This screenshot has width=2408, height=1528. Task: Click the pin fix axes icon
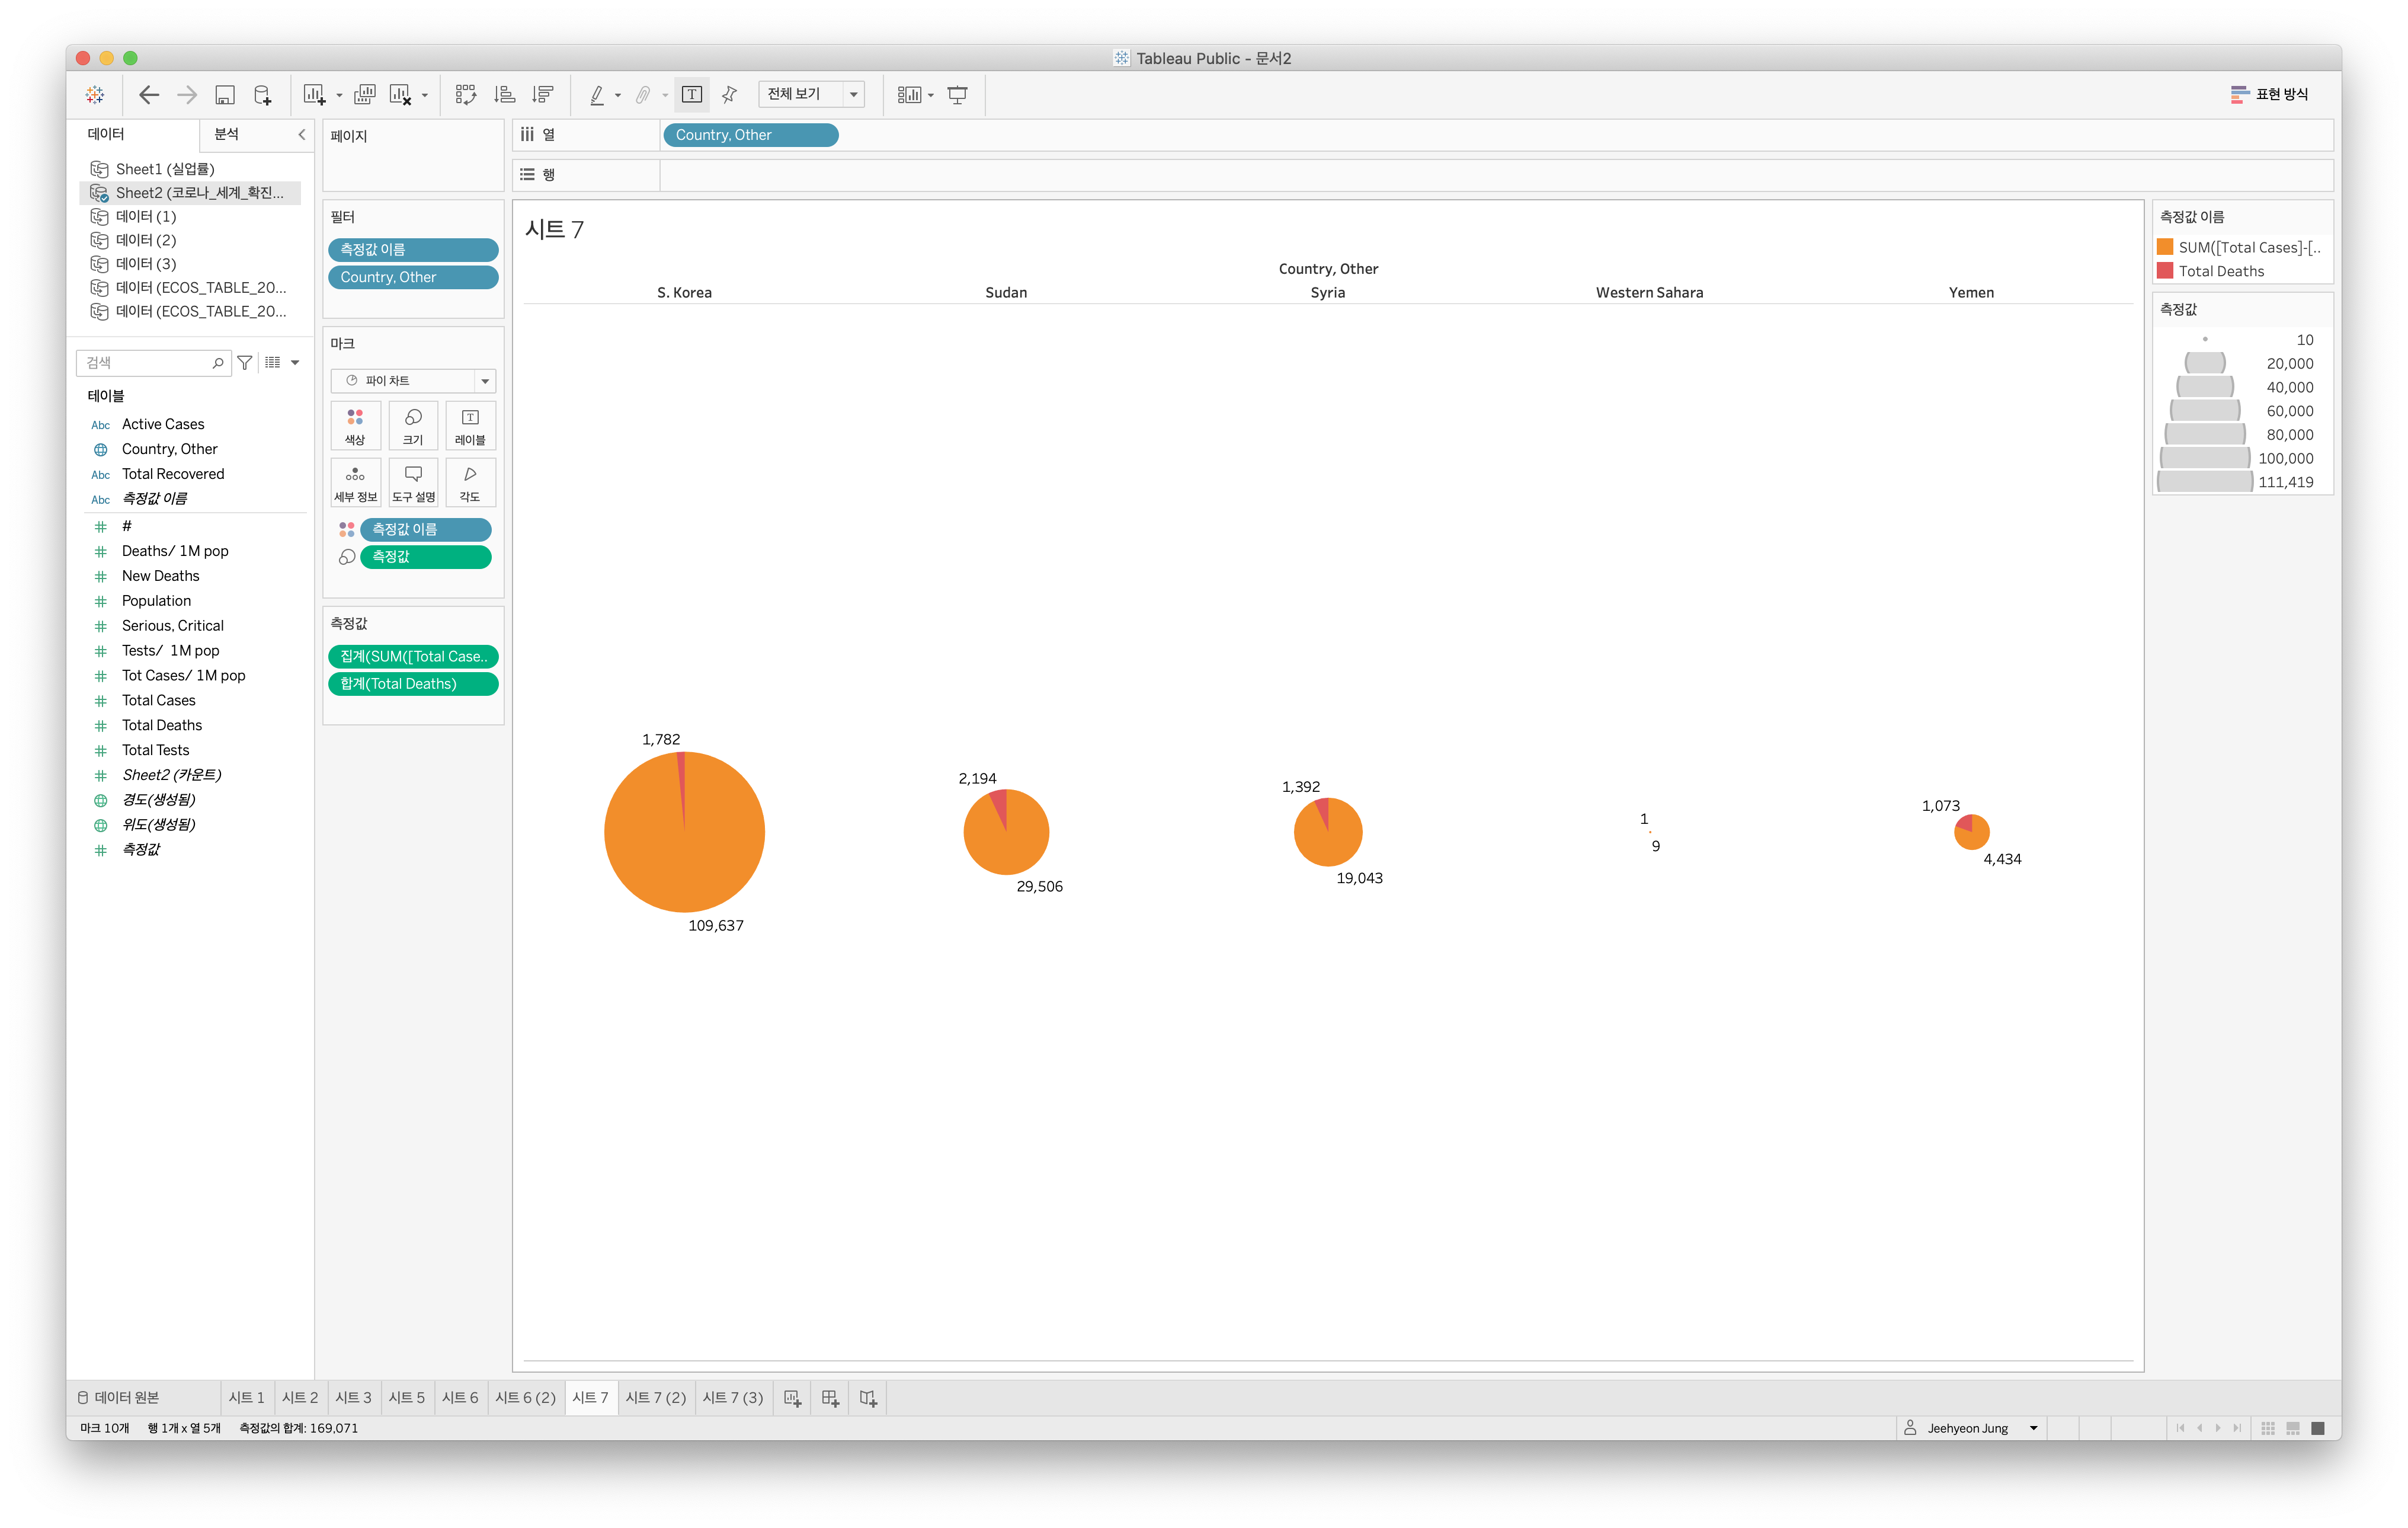click(x=730, y=95)
